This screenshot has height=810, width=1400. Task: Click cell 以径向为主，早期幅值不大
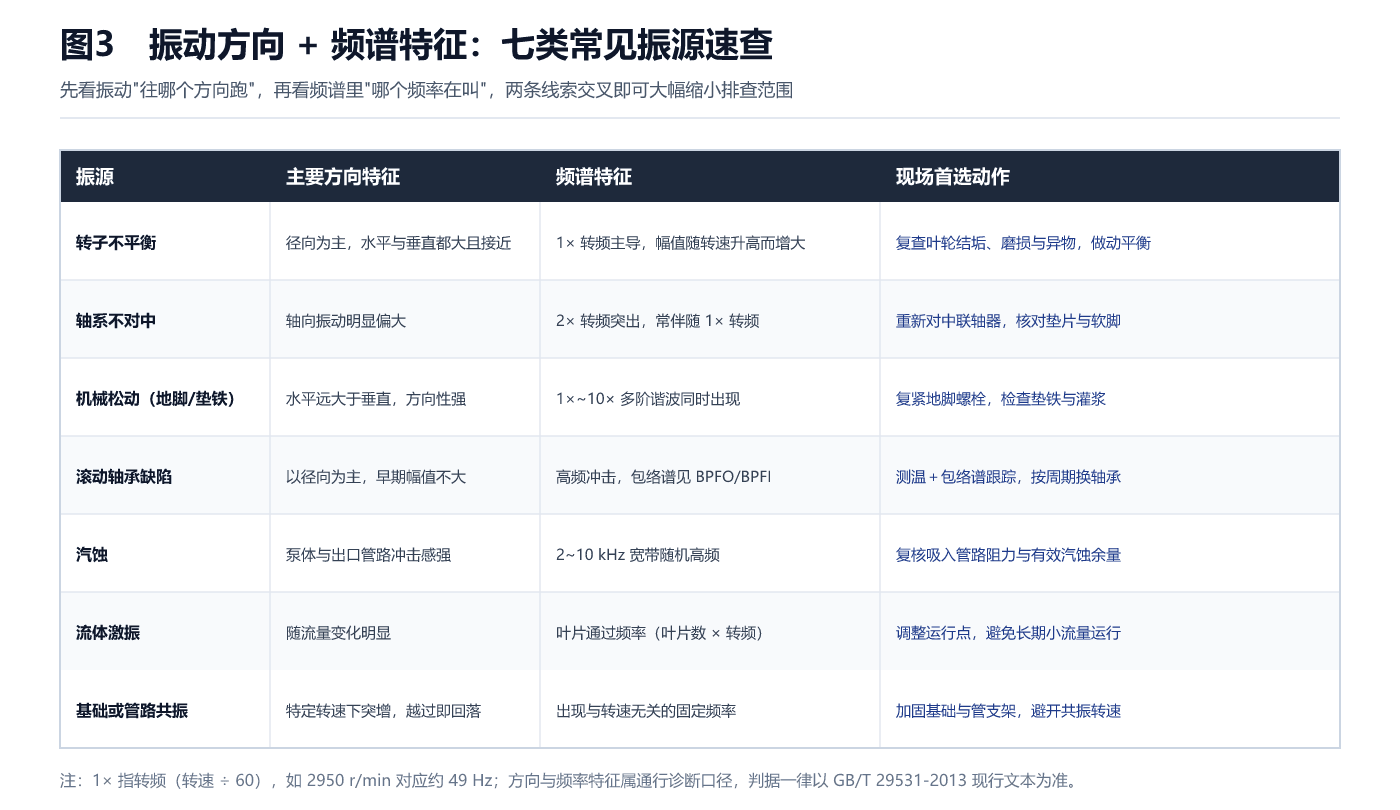376,477
